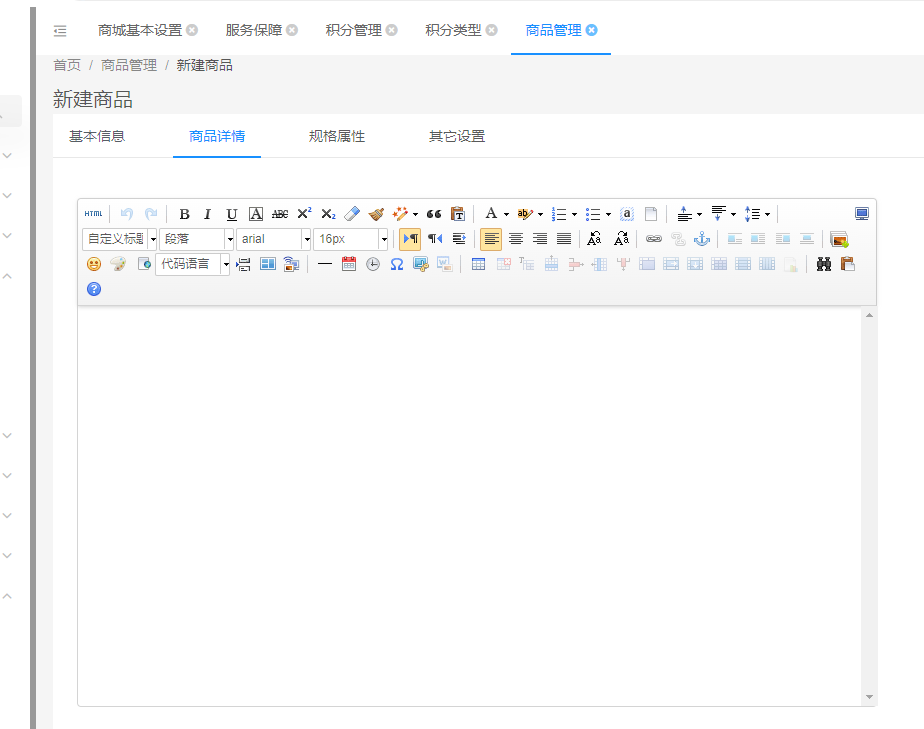Open the paragraph spacing after dropdown
Image resolution: width=924 pixels, height=729 pixels.
pos(733,215)
